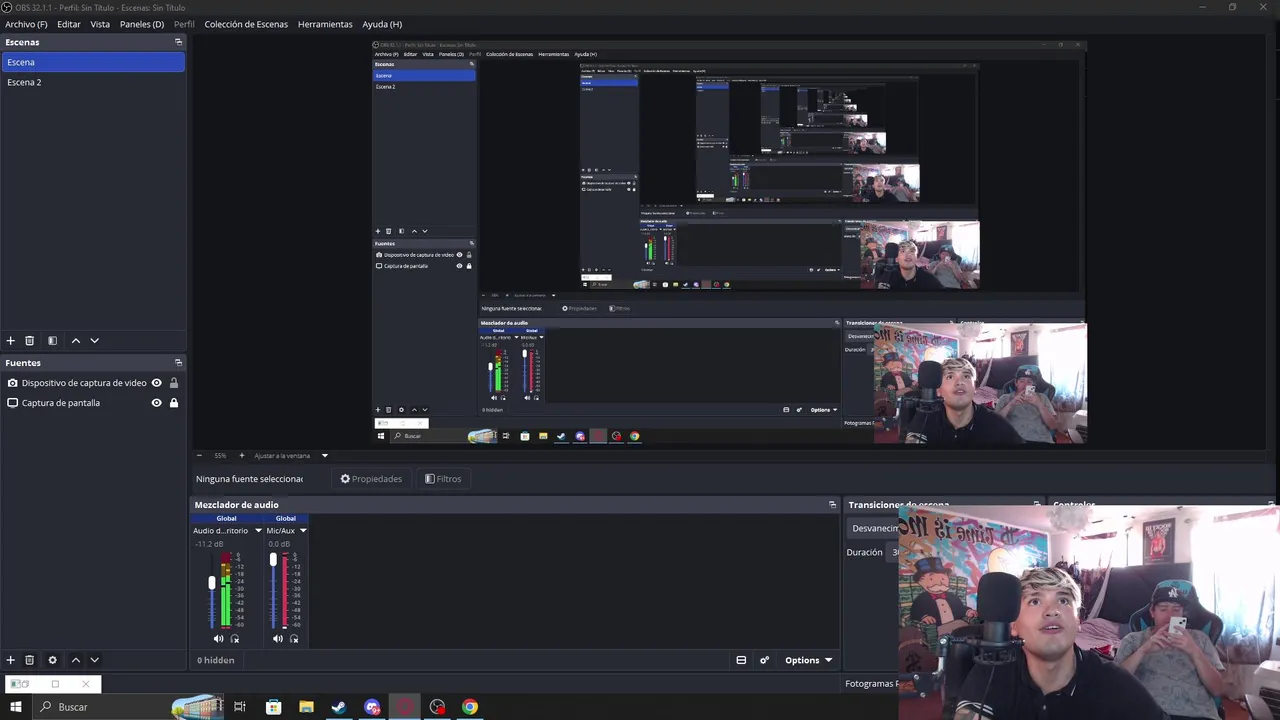This screenshot has width=1280, height=720.
Task: Open Discord from the taskbar
Action: 372,707
